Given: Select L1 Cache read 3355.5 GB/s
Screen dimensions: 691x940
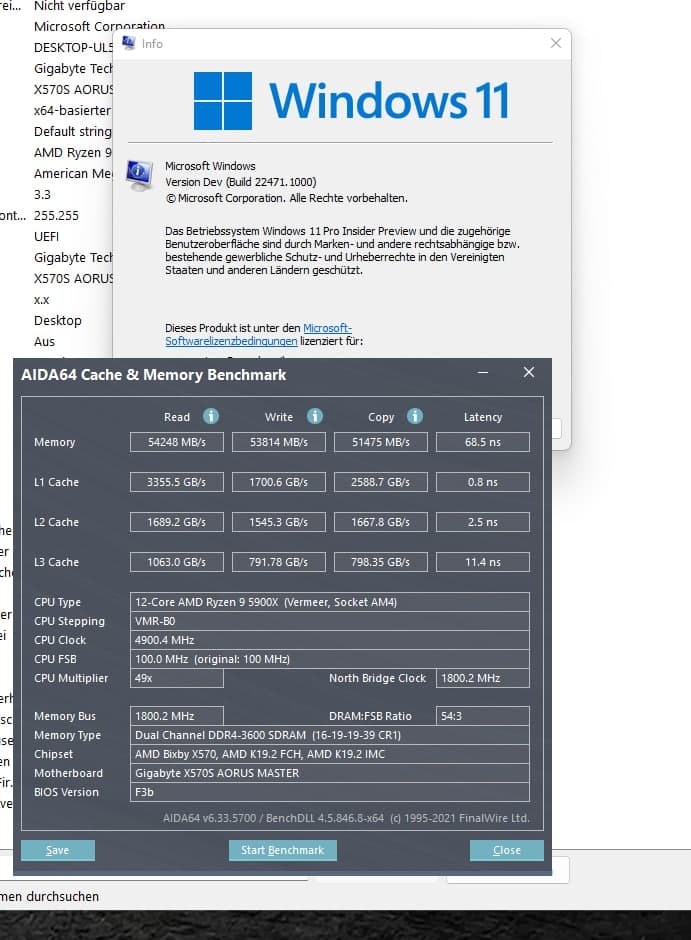Looking at the screenshot, I should [177, 482].
